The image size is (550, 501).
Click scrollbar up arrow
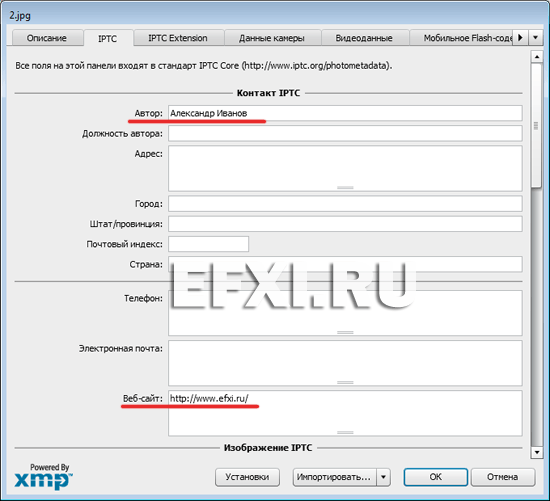(x=537, y=56)
